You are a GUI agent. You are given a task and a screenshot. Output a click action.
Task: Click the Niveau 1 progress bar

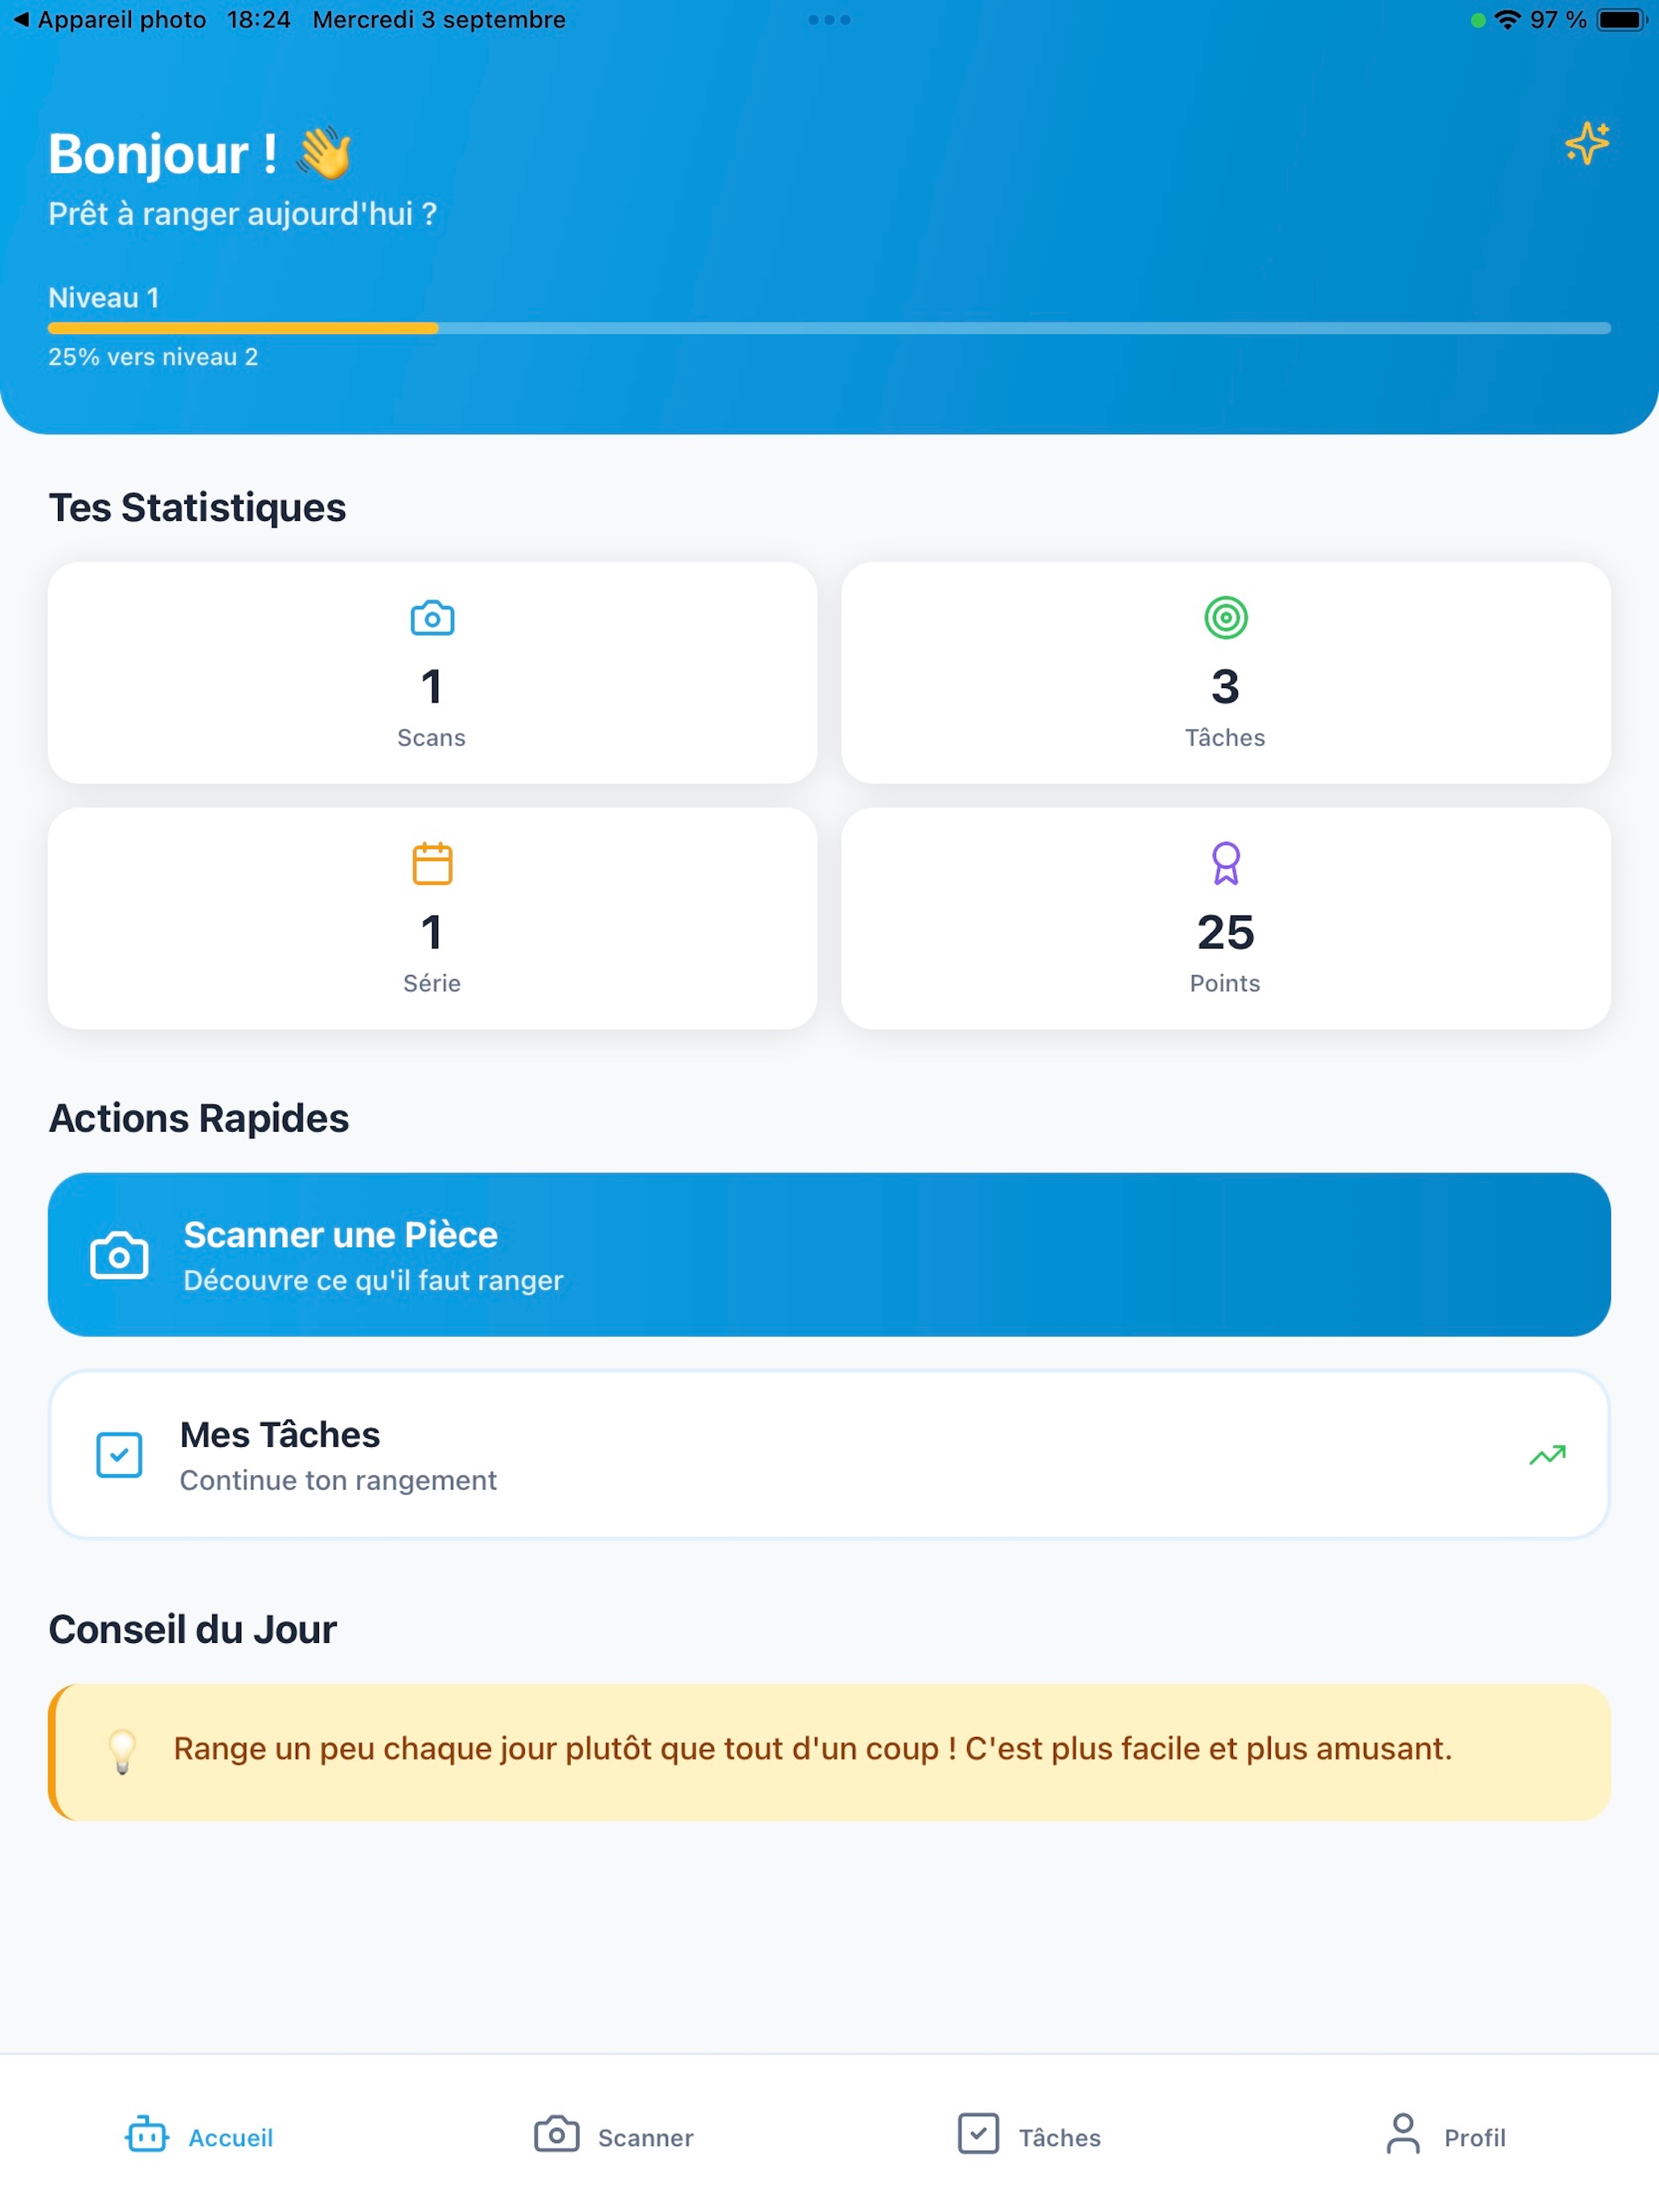(x=829, y=328)
